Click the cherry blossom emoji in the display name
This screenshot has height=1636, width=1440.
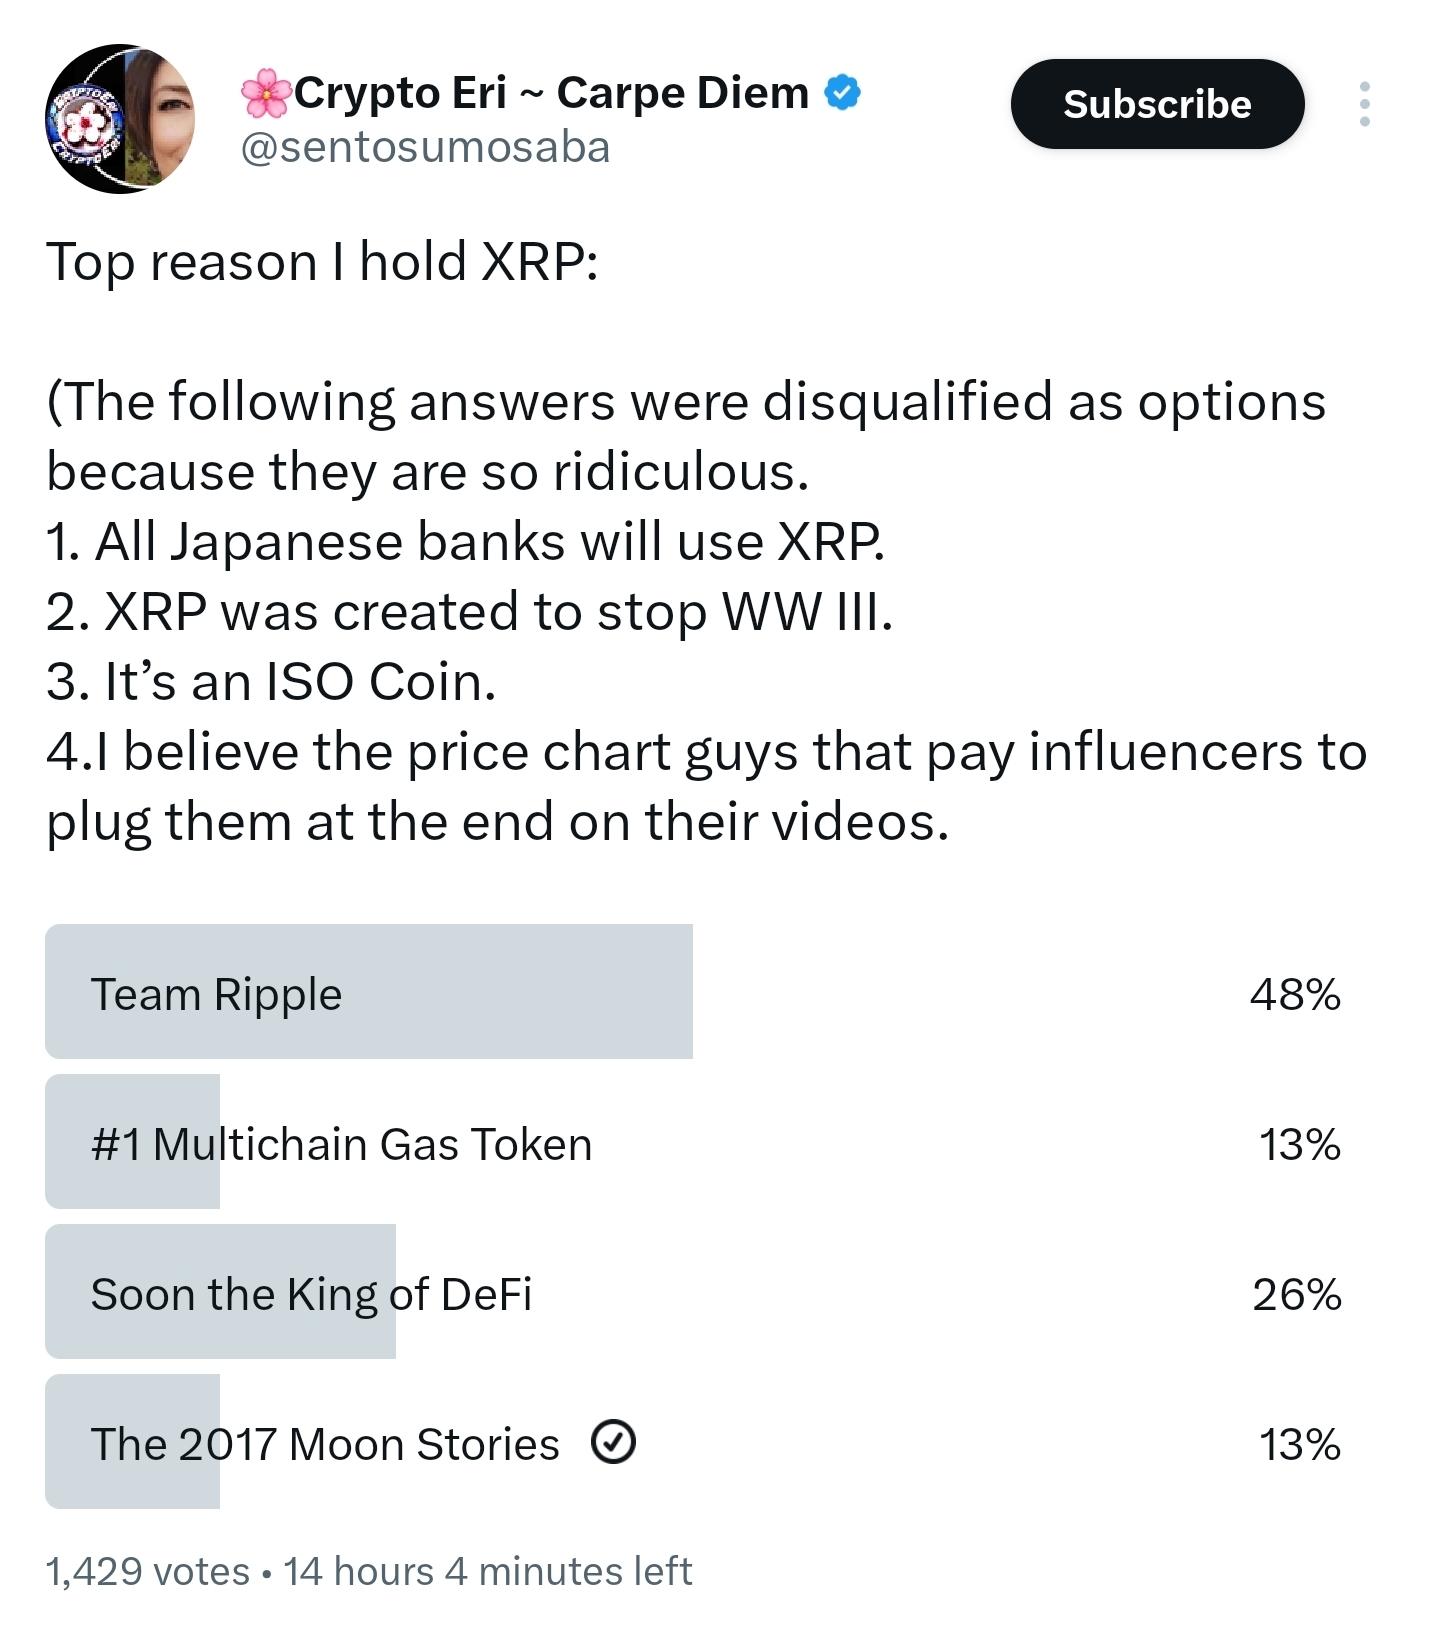coord(266,91)
